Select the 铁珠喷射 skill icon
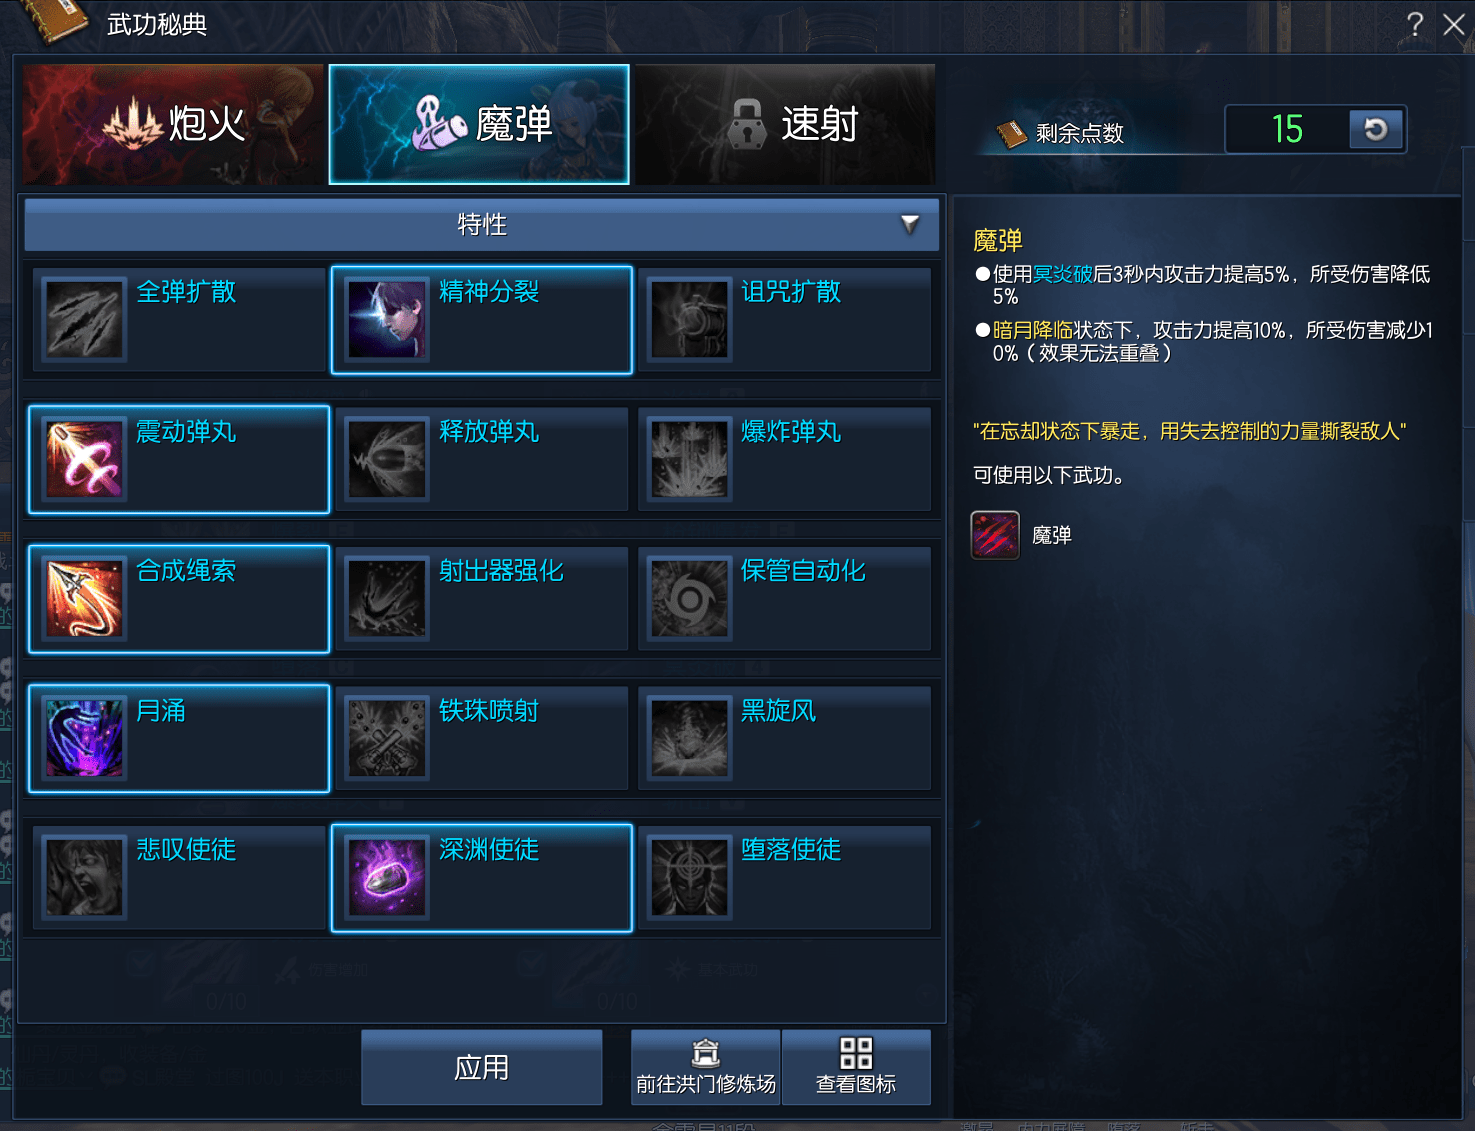The image size is (1475, 1131). coord(386,738)
